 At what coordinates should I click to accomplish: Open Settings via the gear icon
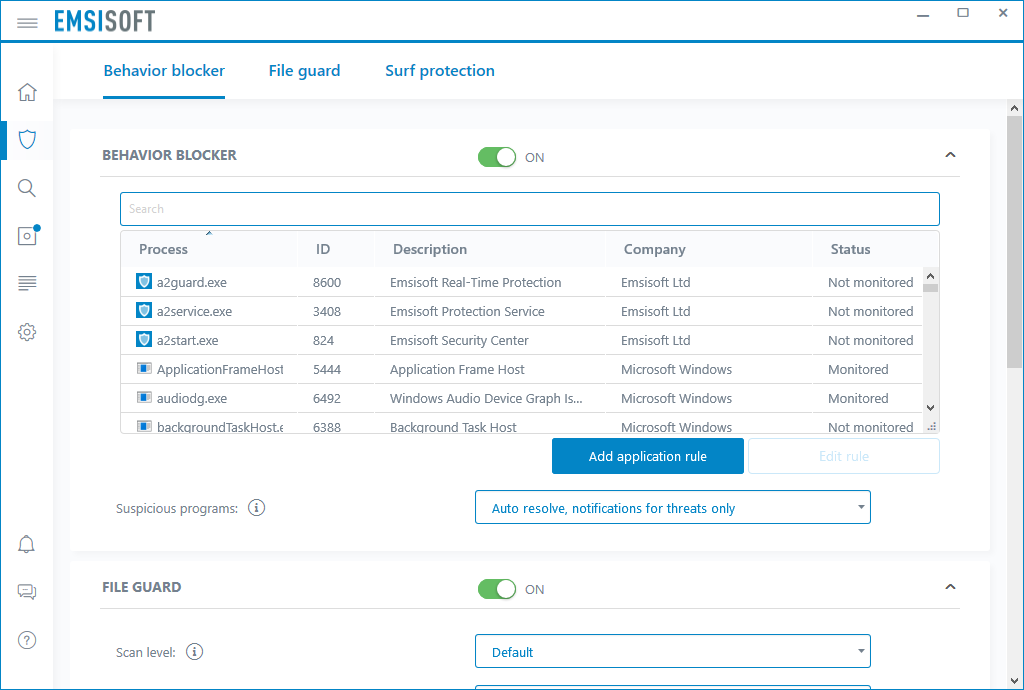(27, 331)
